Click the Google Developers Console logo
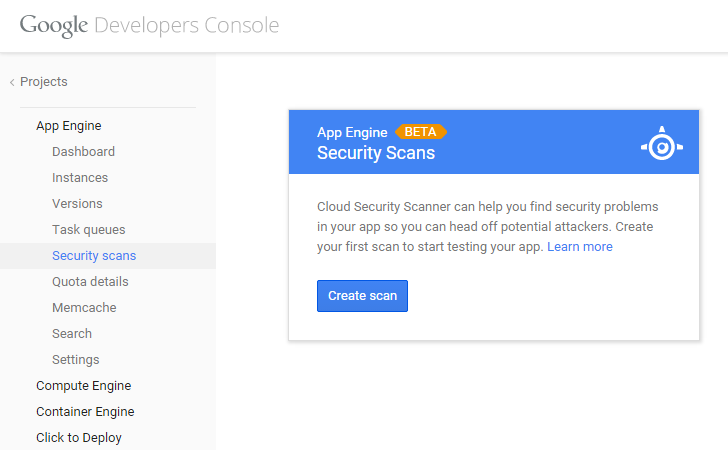Image resolution: width=728 pixels, height=450 pixels. click(149, 25)
